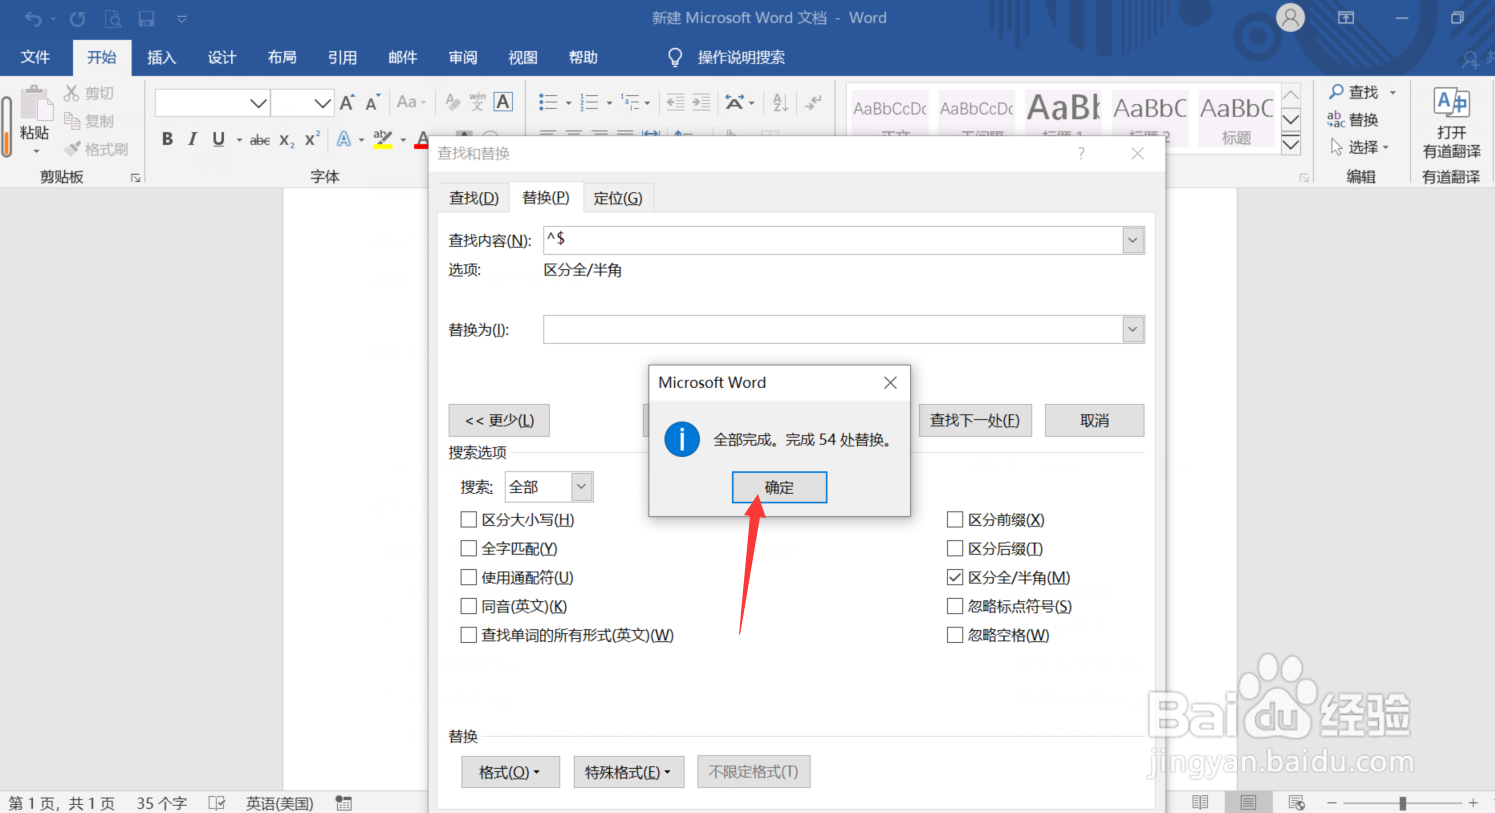Click 确定 in the completion dialog

(779, 487)
